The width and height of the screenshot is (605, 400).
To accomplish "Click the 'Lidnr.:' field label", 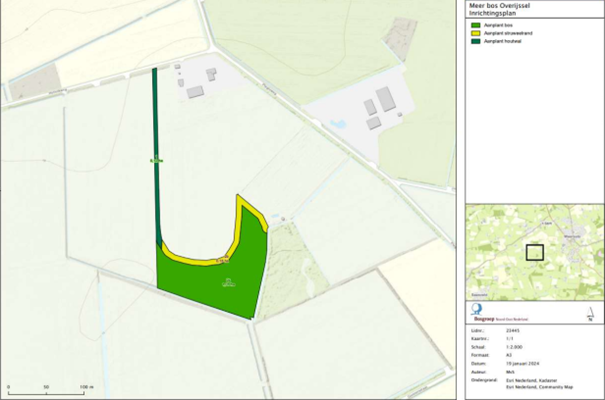I will click(477, 331).
